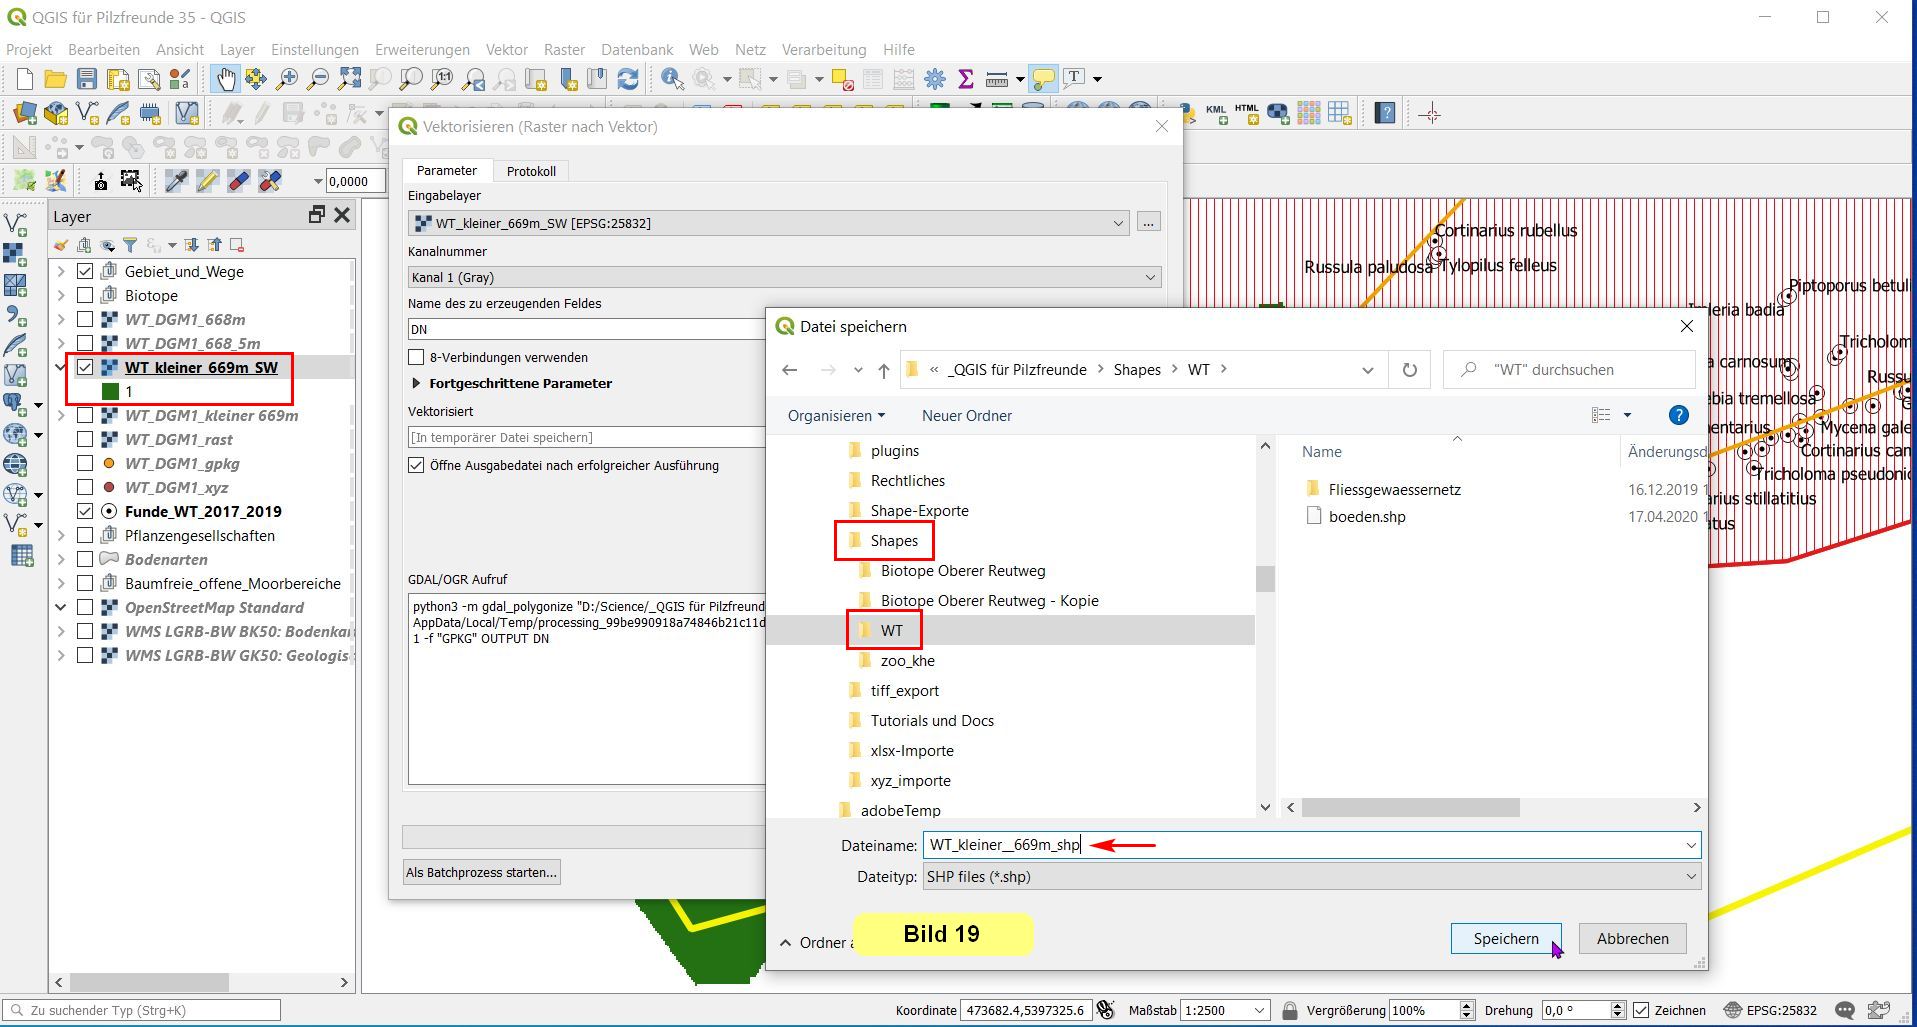The height and width of the screenshot is (1027, 1917).
Task: Click the Identify Features info tool
Action: click(672, 79)
